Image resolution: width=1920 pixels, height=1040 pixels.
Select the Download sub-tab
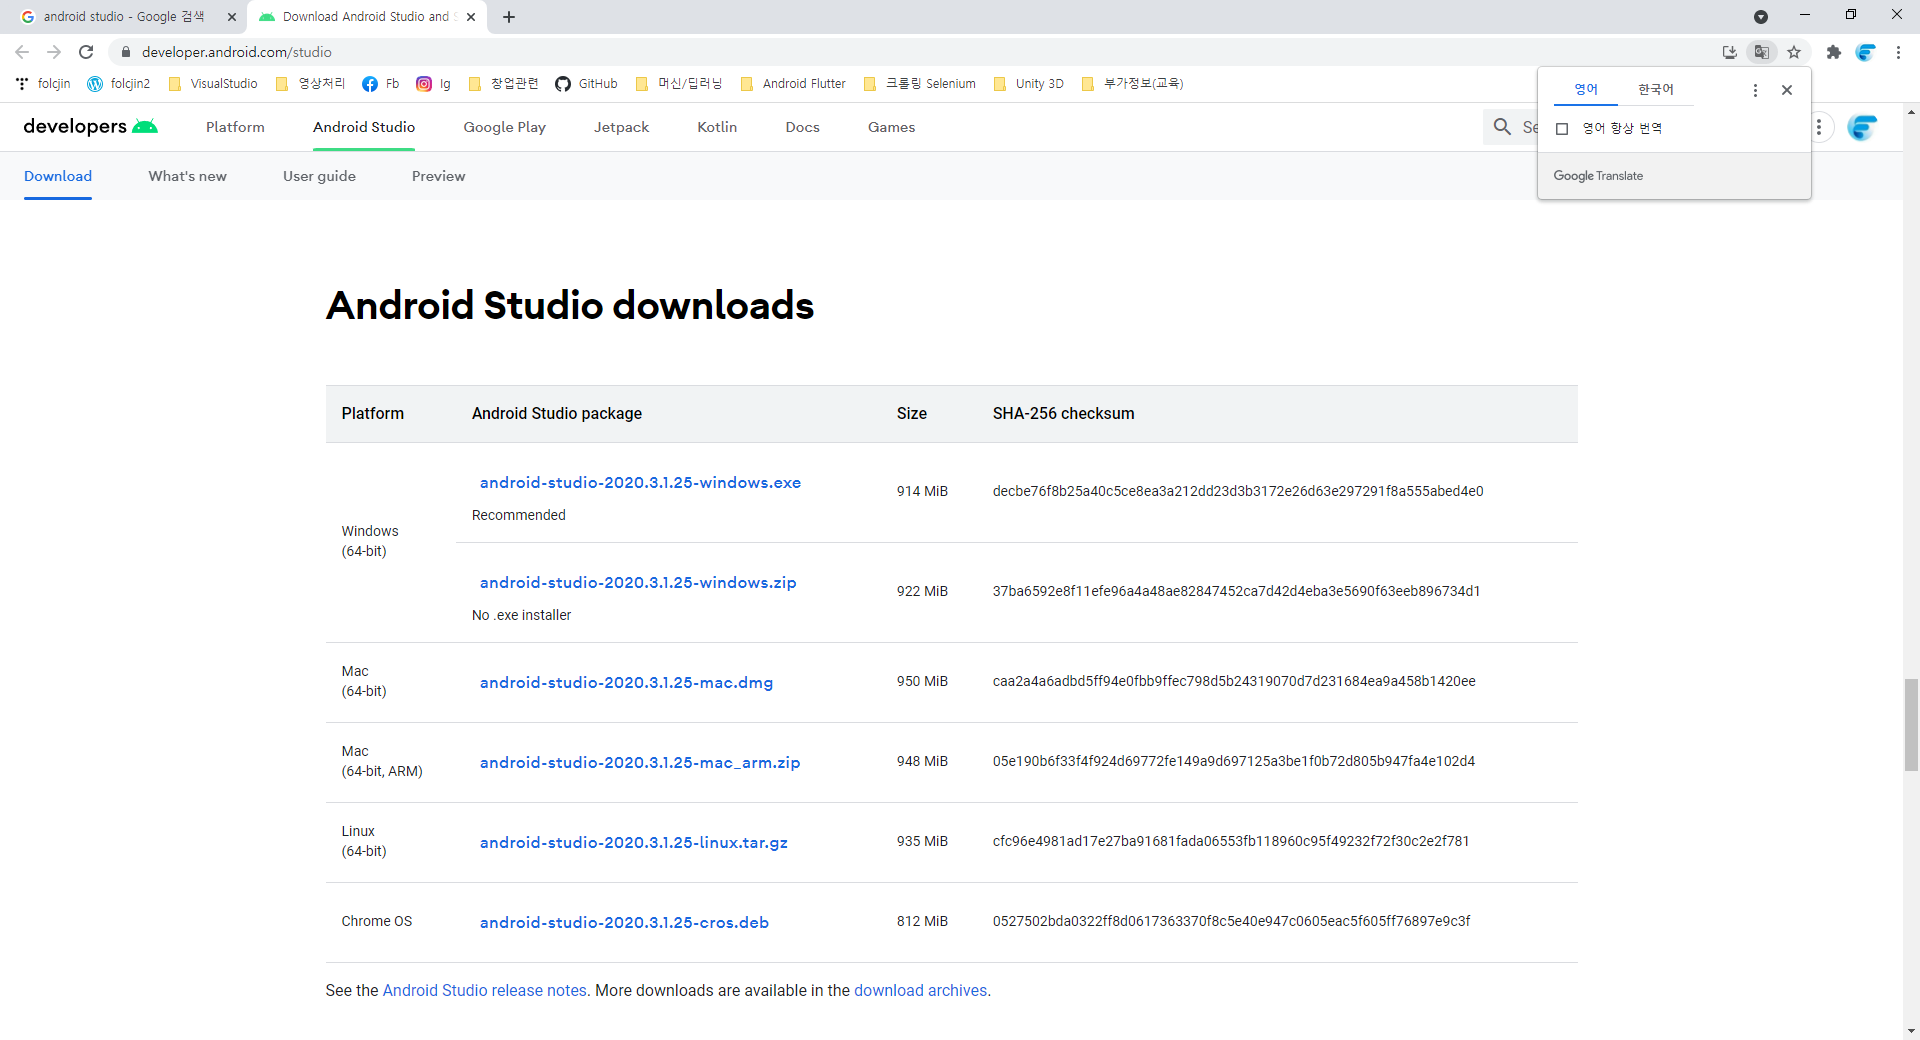(58, 176)
